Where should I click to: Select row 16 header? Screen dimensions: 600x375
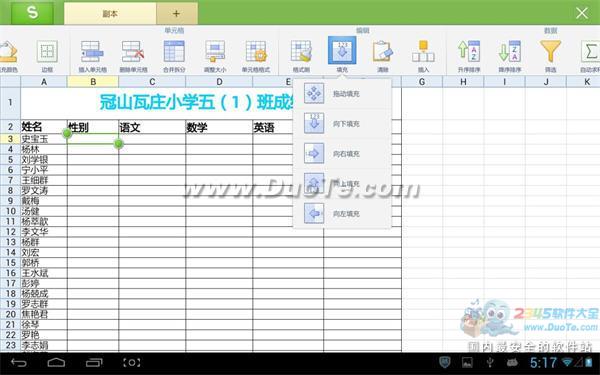coord(10,273)
